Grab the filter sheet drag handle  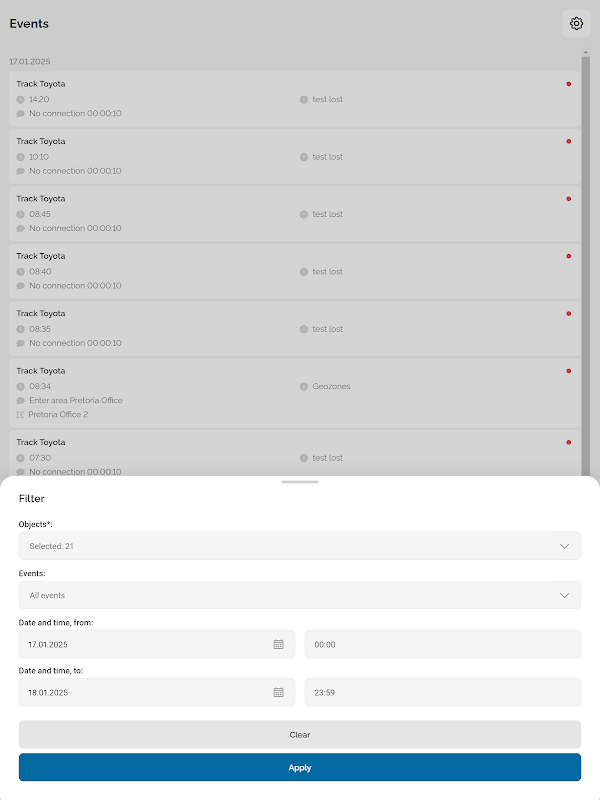pyautogui.click(x=300, y=482)
